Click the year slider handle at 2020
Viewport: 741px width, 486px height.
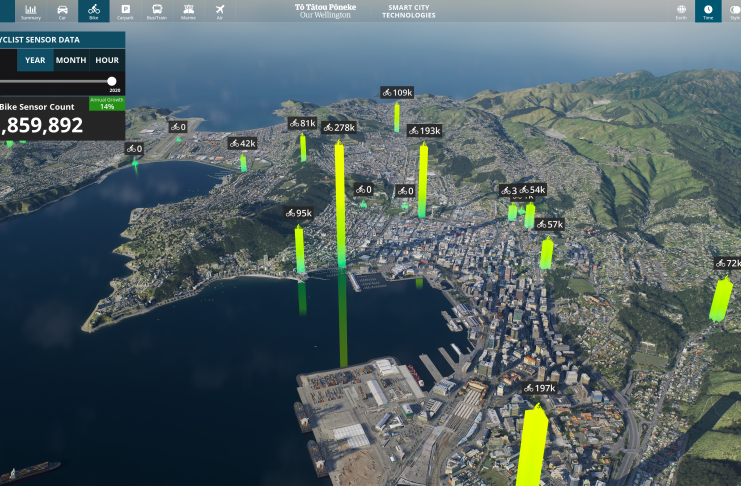coord(112,81)
